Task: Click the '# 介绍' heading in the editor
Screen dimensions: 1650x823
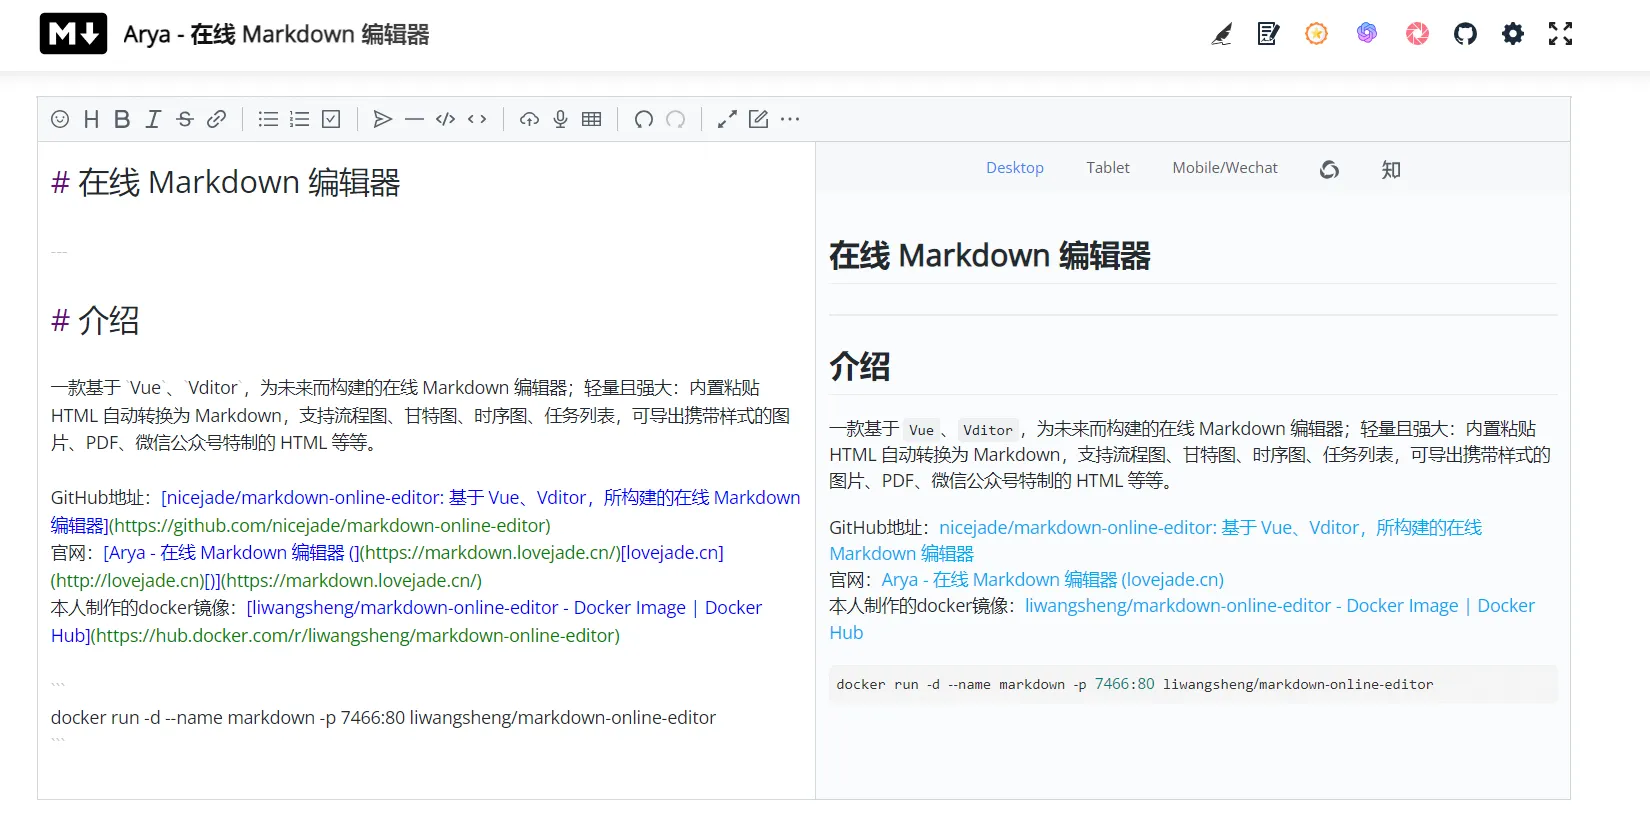Action: click(95, 320)
